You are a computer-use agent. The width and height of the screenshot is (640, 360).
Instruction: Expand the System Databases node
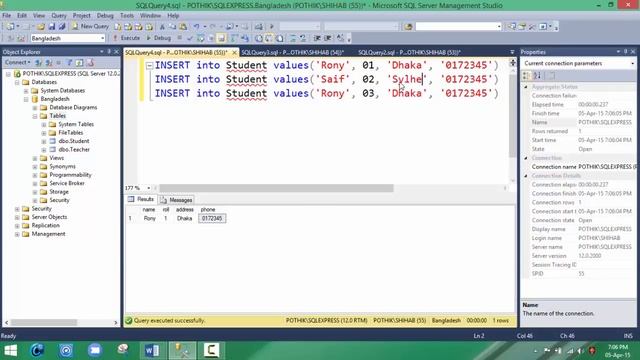[26, 91]
